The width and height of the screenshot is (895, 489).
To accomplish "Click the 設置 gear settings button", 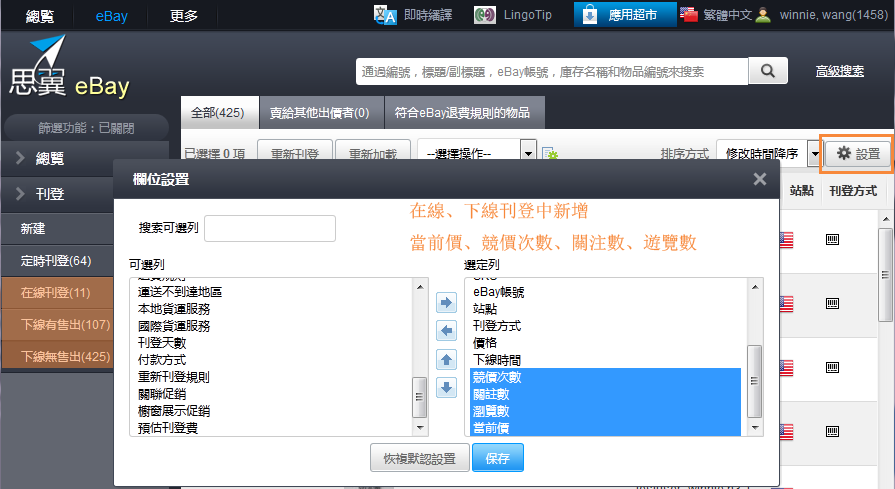I will (858, 153).
